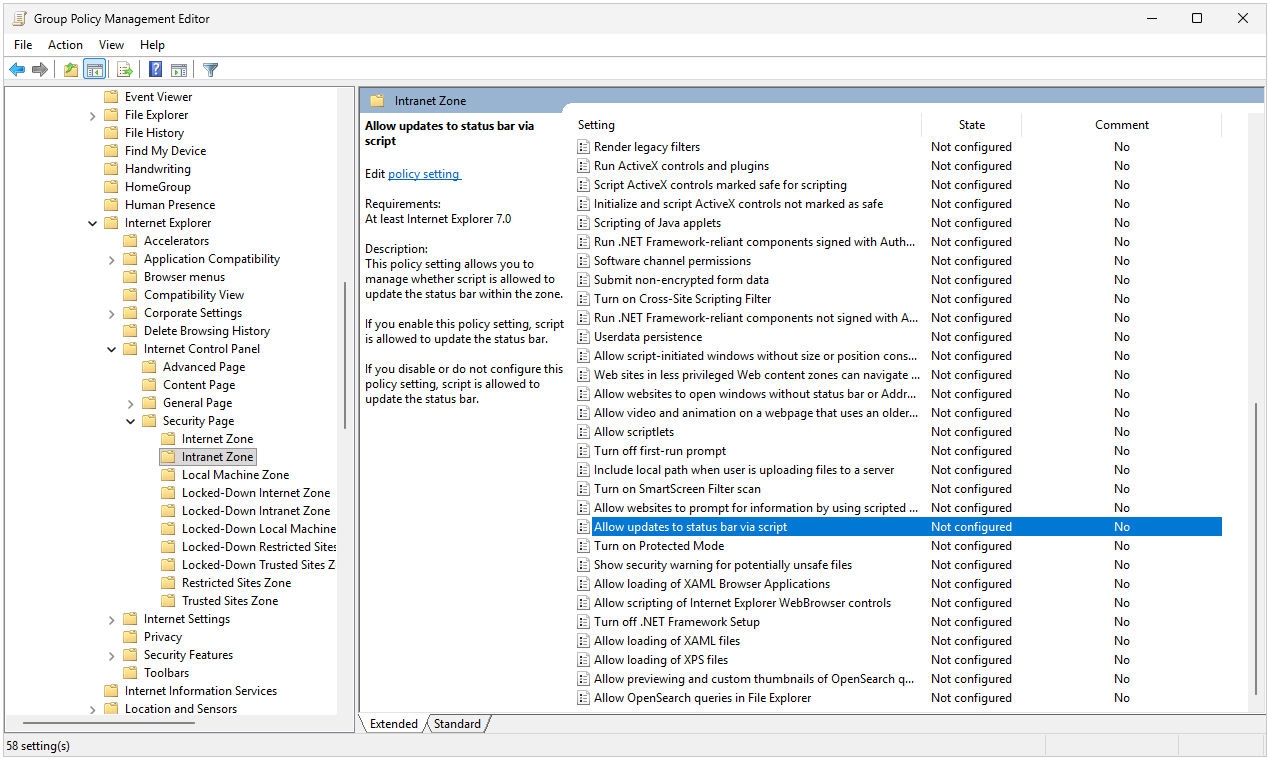This screenshot has width=1268, height=759.
Task: Click the policy icon for Turn on Protected Mode
Action: pos(584,546)
